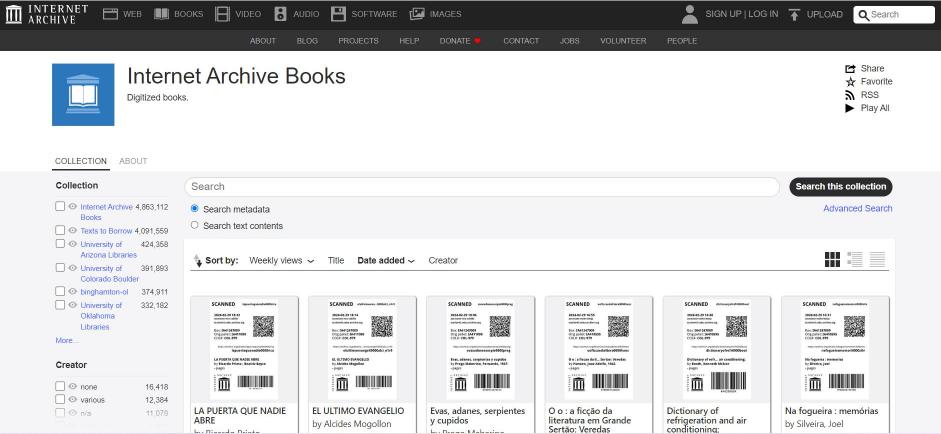Open Evas, adanes, serpientes y cupidos title
This screenshot has height=434, width=941.
(478, 415)
